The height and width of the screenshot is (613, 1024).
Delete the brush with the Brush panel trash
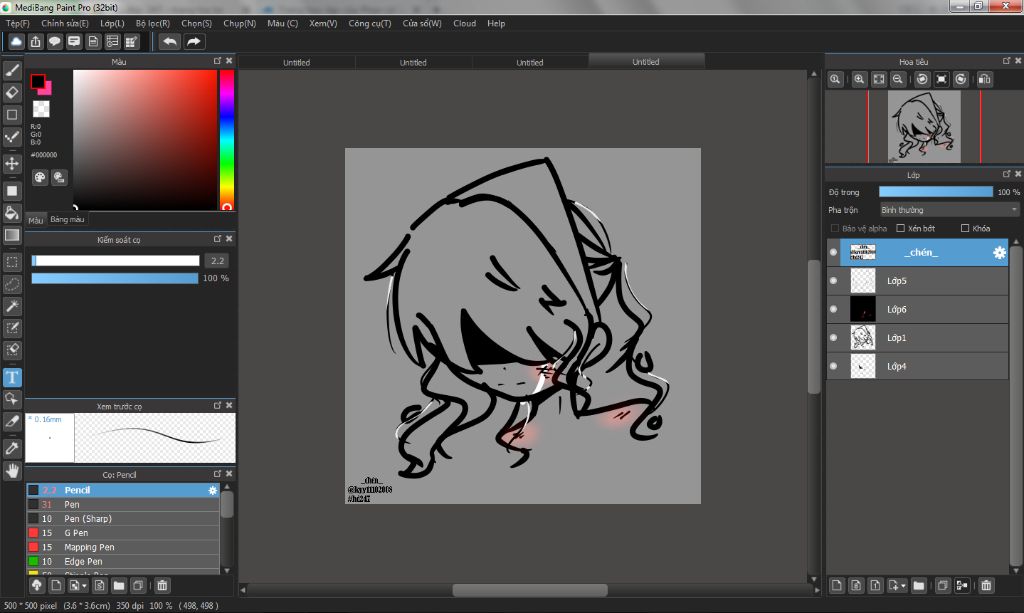162,586
